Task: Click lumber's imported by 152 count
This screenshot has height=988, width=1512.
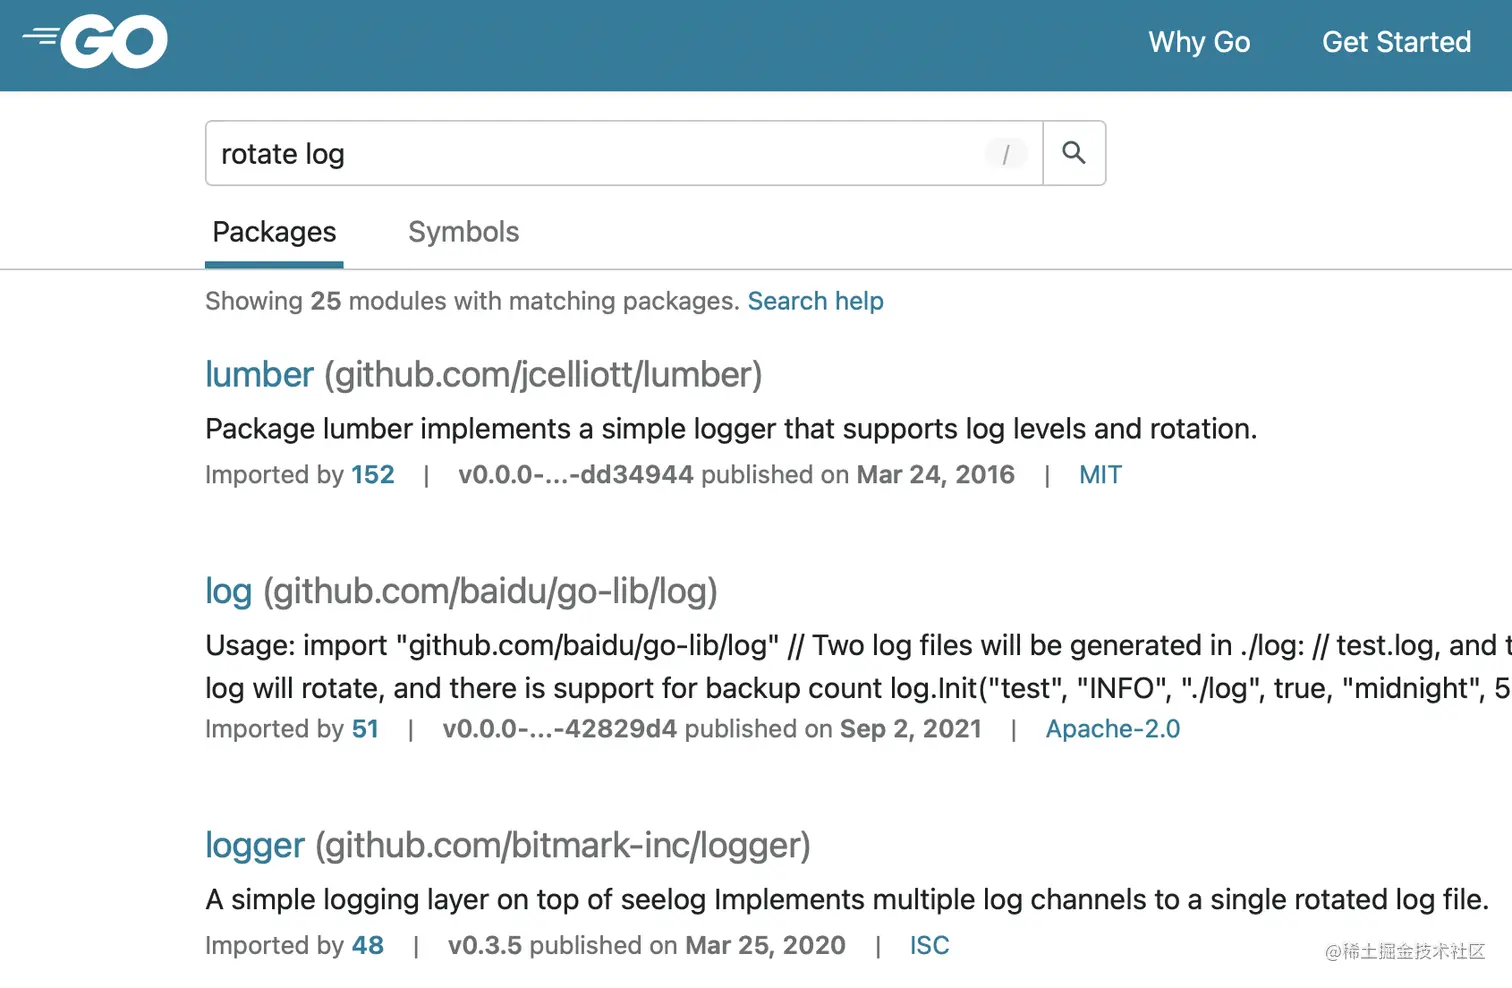Action: point(373,475)
